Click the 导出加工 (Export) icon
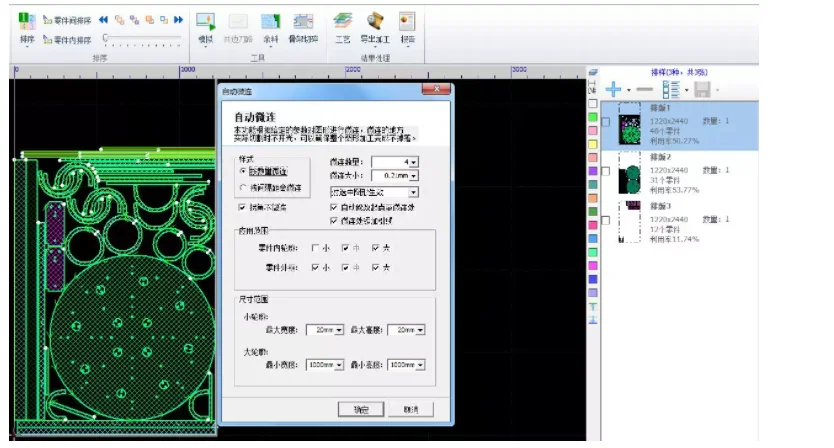 (375, 24)
